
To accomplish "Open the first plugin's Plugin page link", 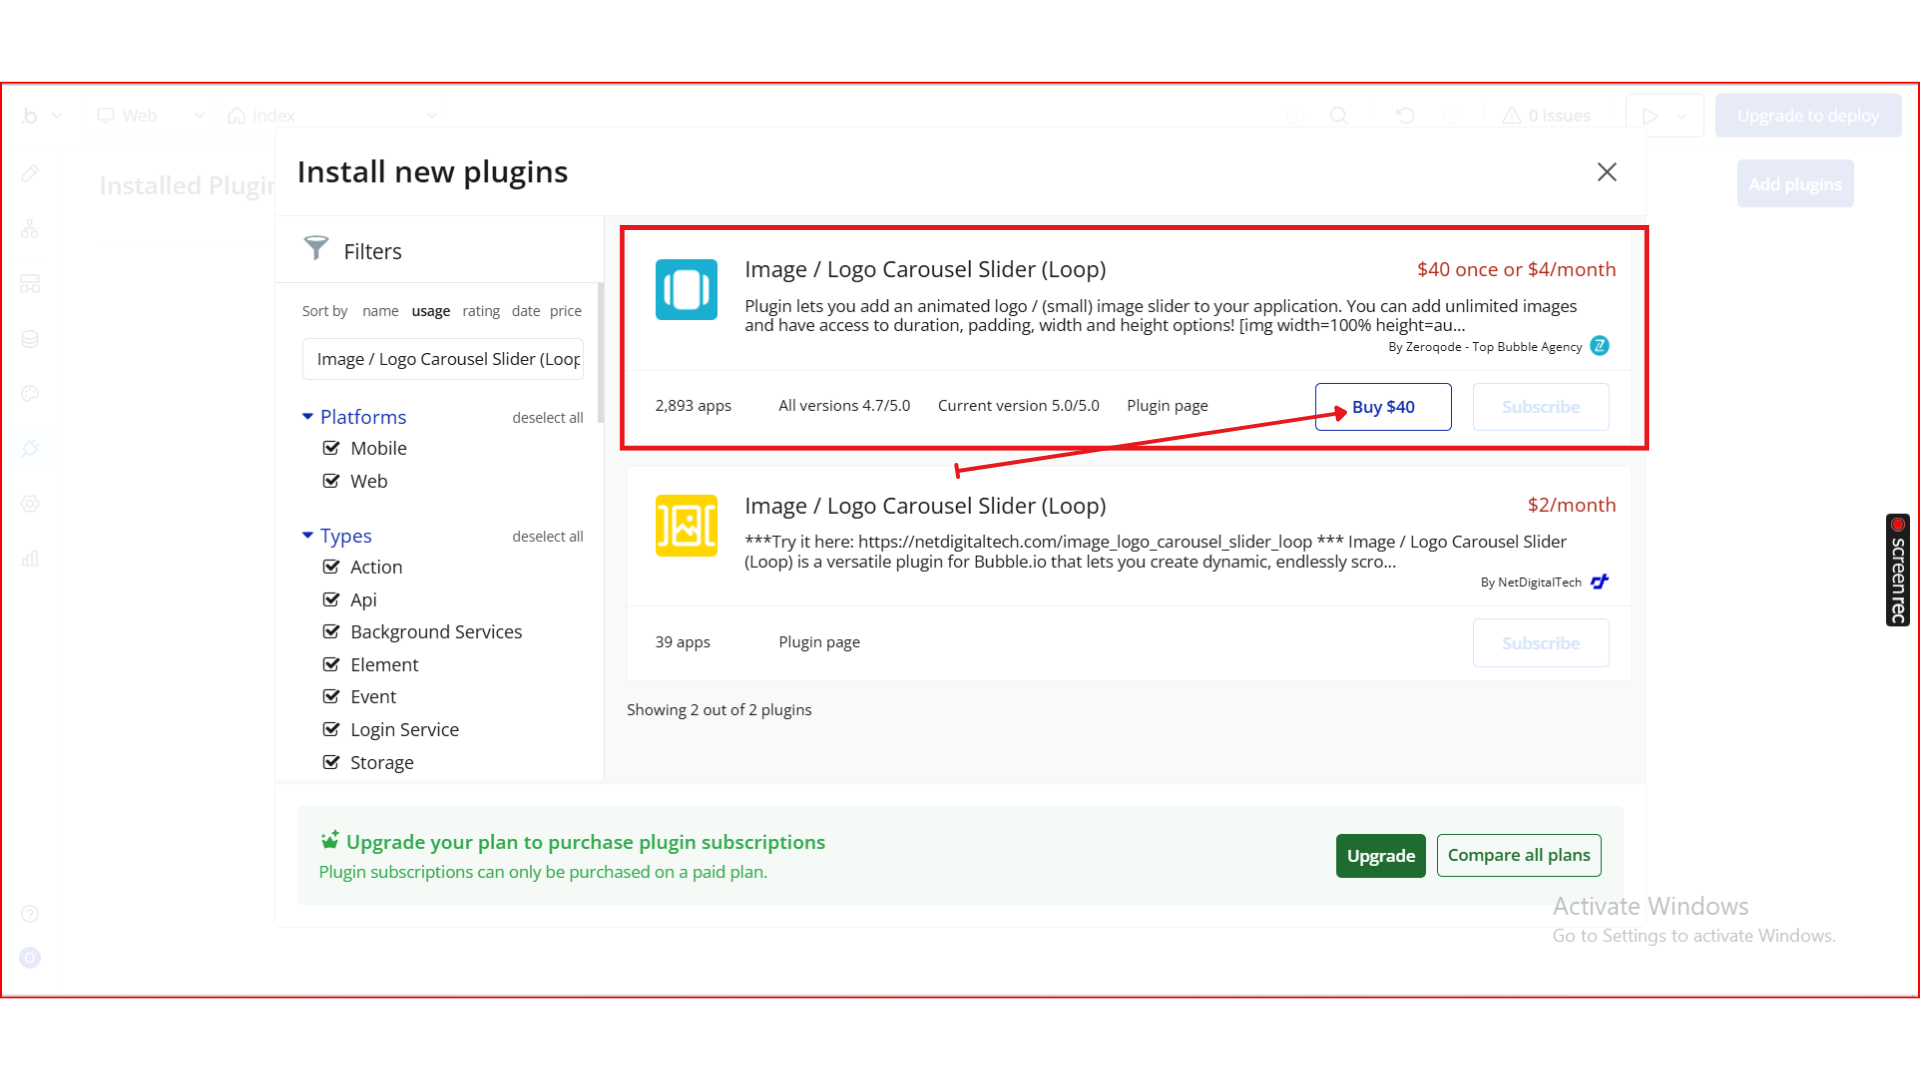I will coord(1167,406).
